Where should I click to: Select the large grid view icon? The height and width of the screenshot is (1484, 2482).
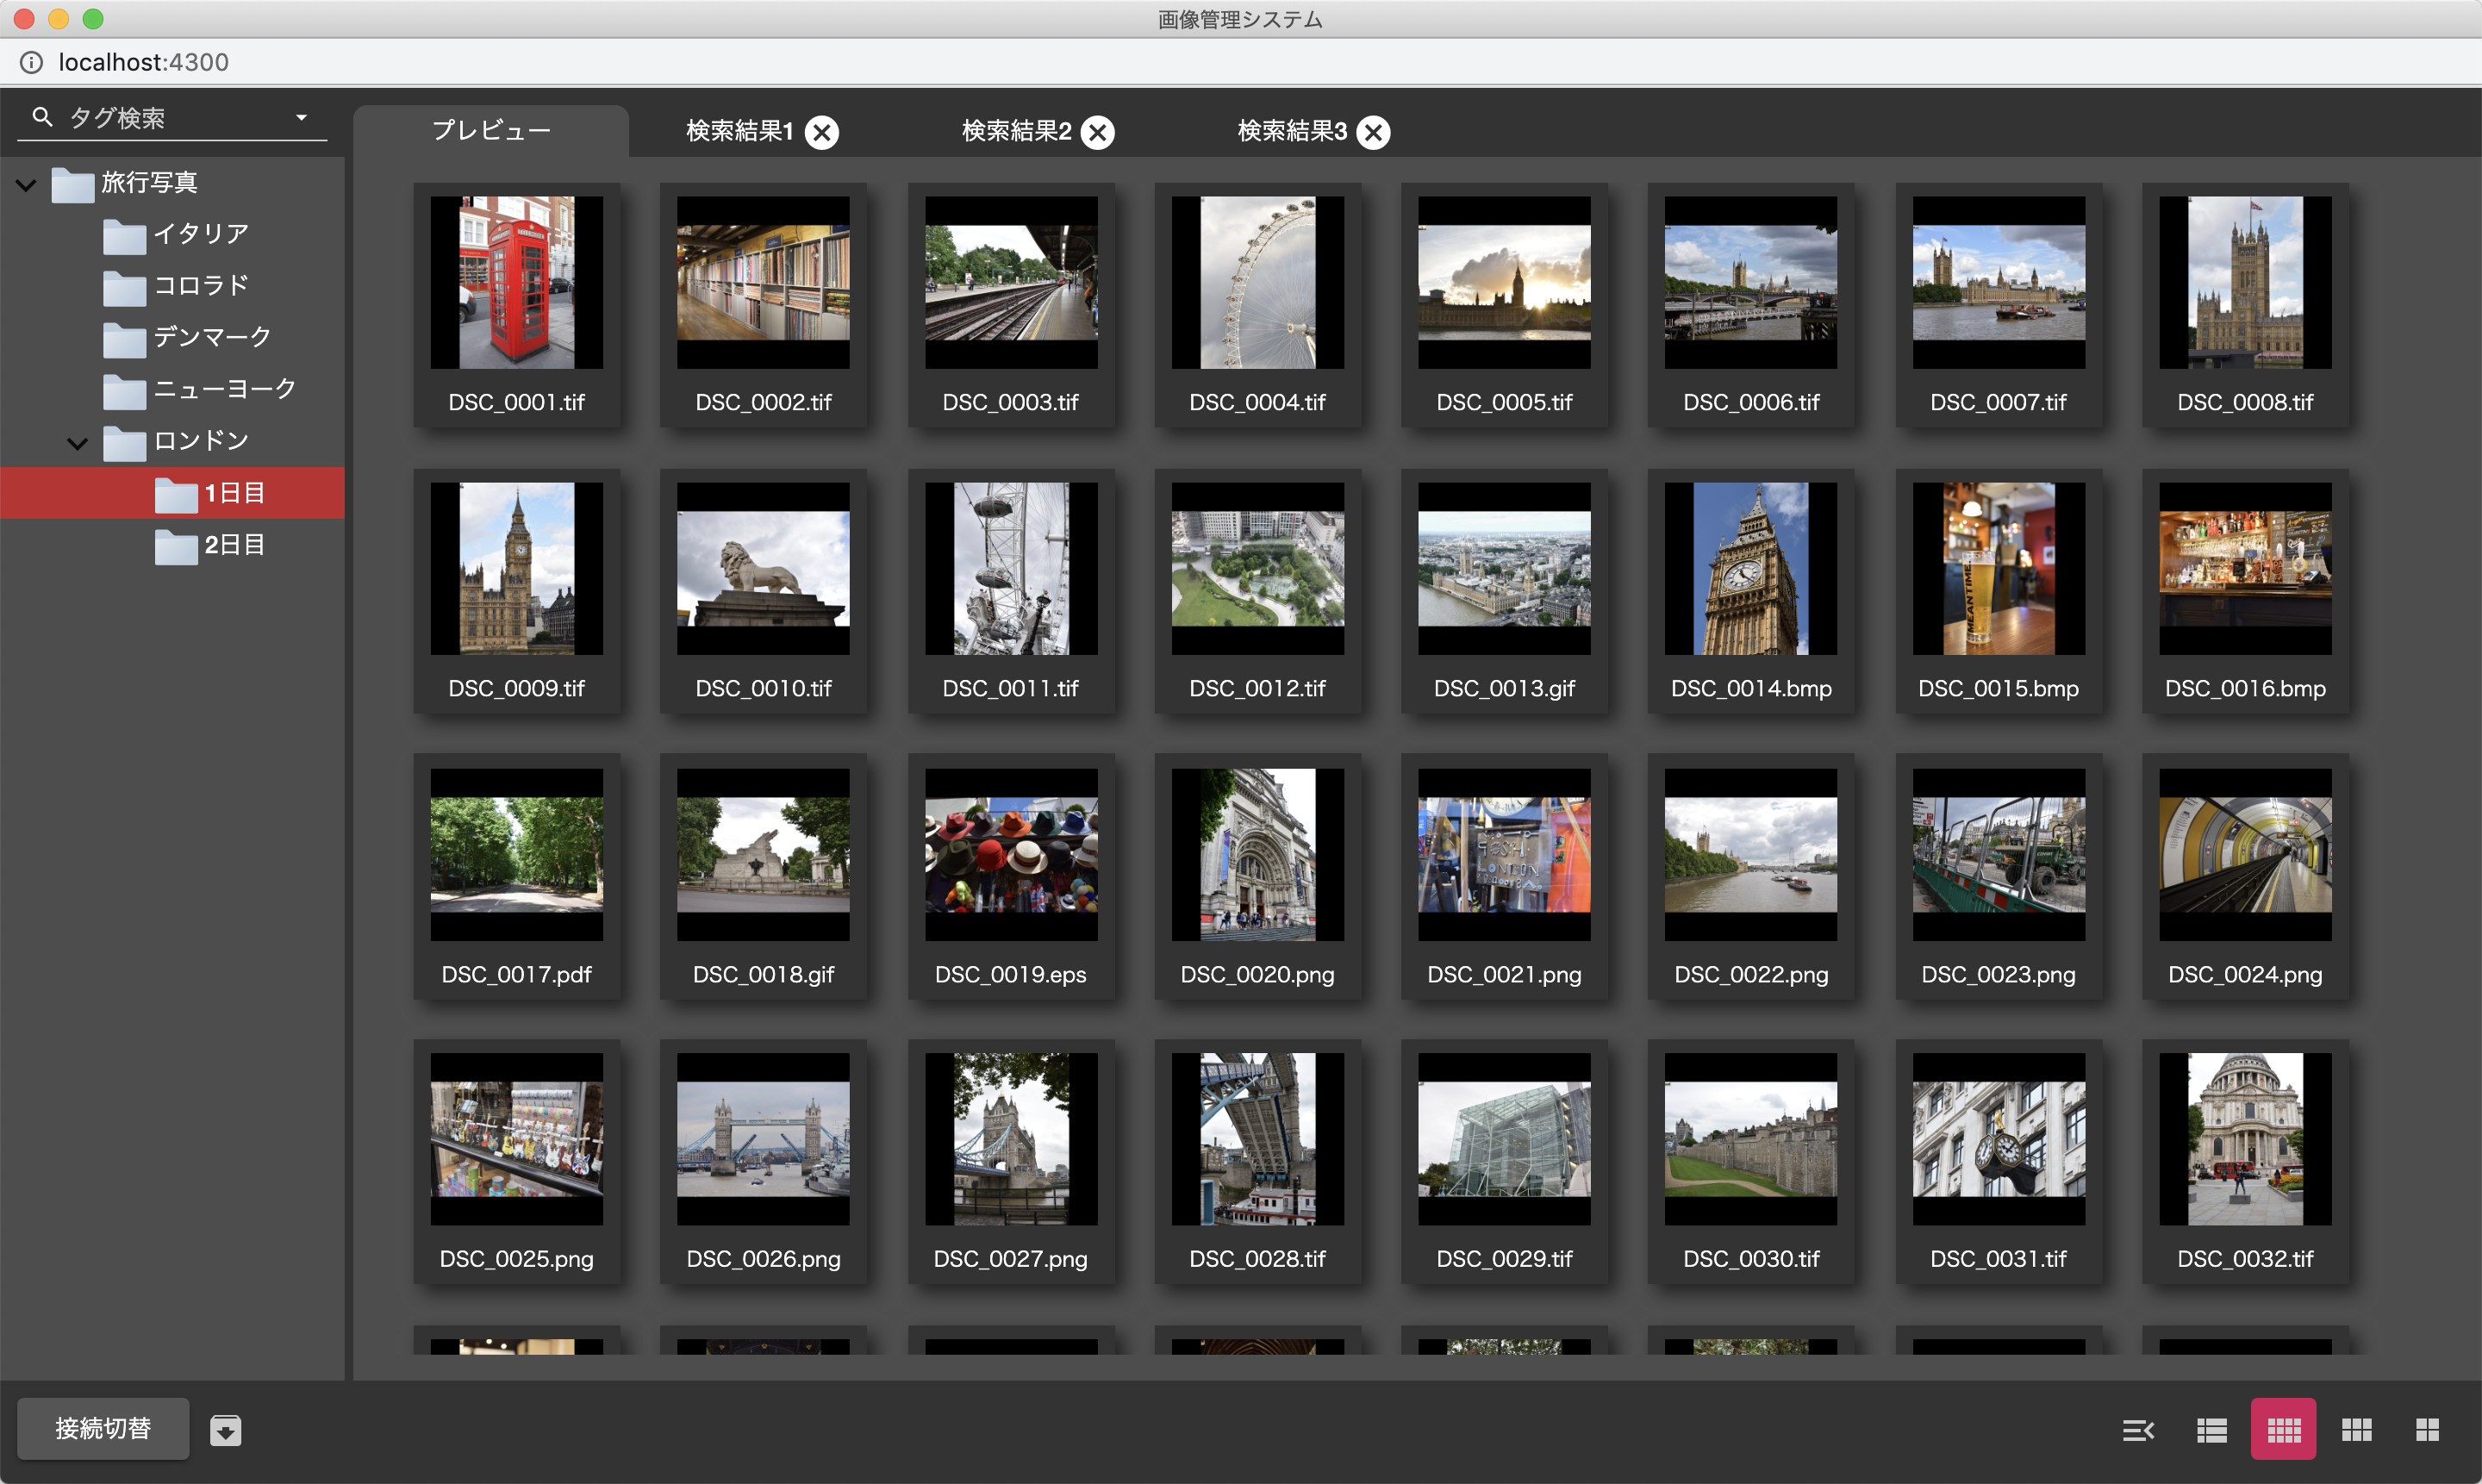pyautogui.click(x=2428, y=1430)
